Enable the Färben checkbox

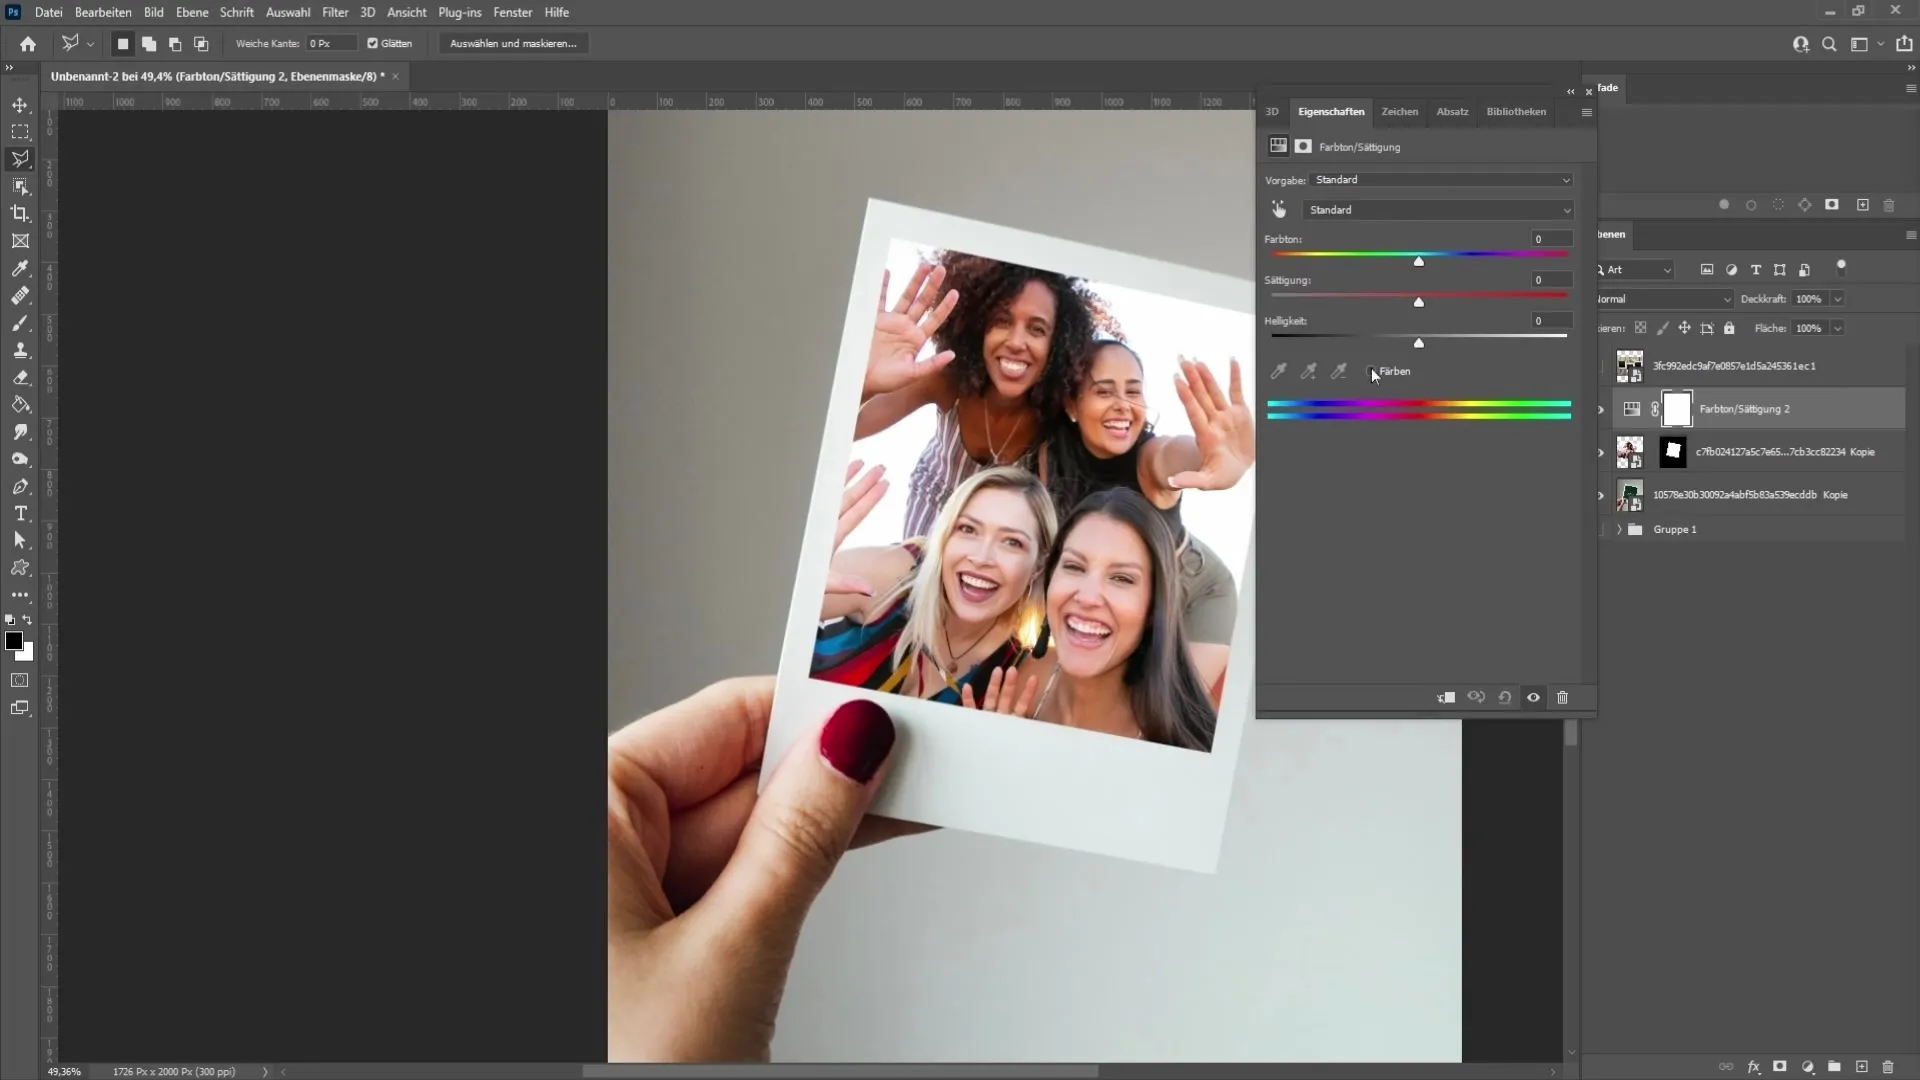(1371, 371)
